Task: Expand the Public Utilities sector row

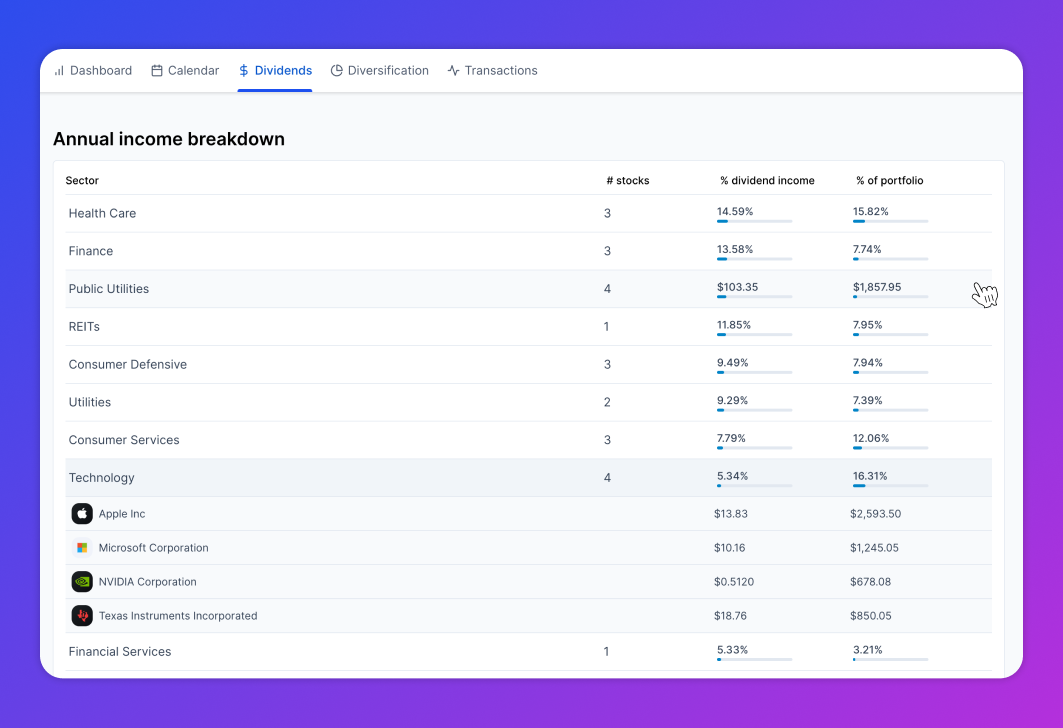Action: pyautogui.click(x=529, y=289)
